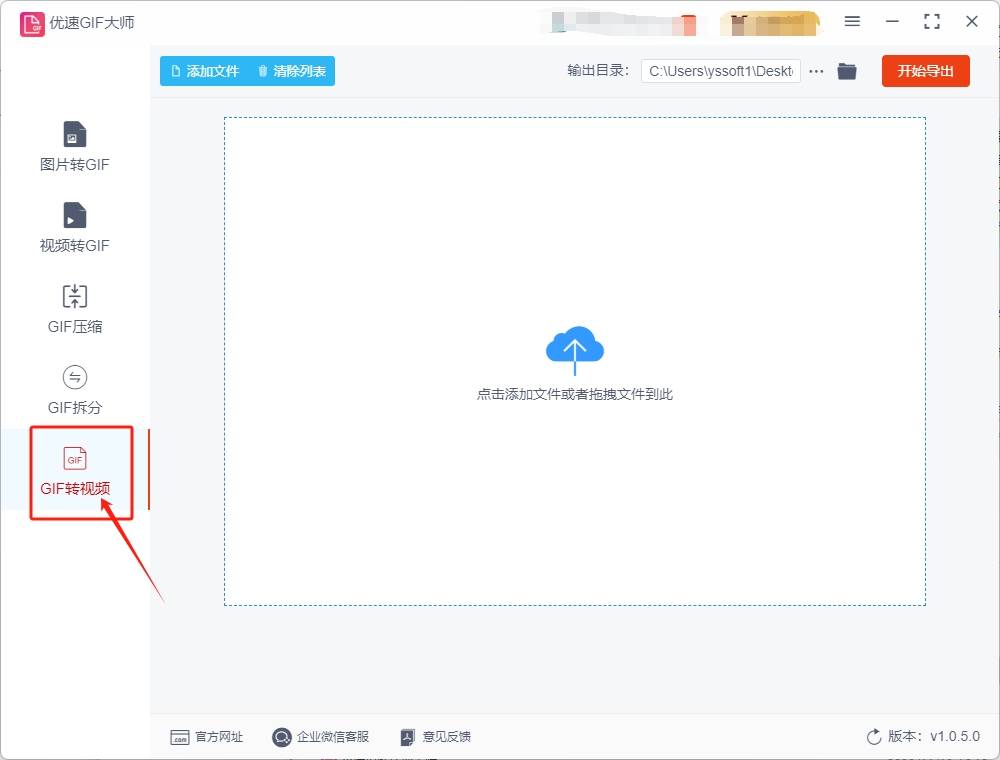Screen dimensions: 1000x760
Task: Click the 企业微信客服 customer service icon
Action: pyautogui.click(x=320, y=736)
